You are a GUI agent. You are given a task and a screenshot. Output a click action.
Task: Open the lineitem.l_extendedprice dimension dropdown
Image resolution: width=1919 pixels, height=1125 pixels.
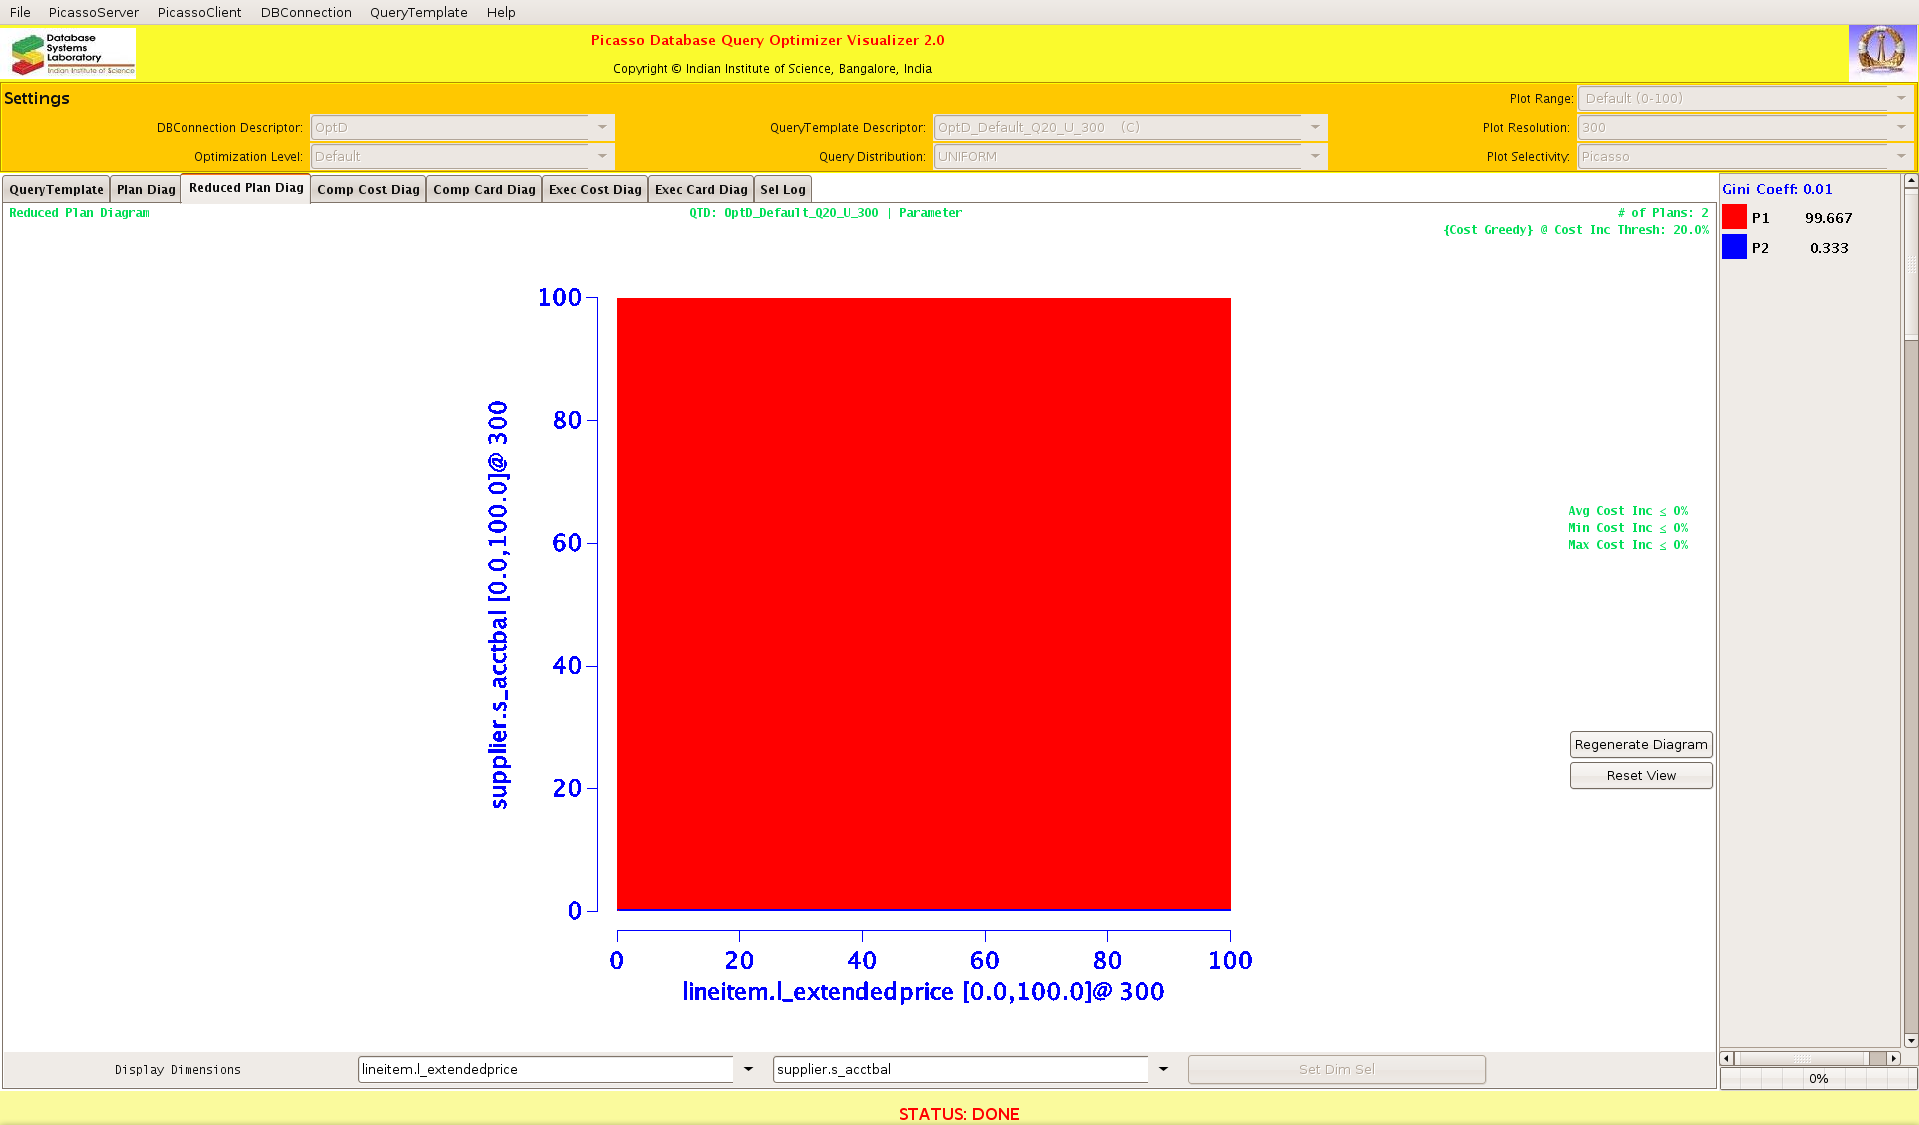point(748,1070)
